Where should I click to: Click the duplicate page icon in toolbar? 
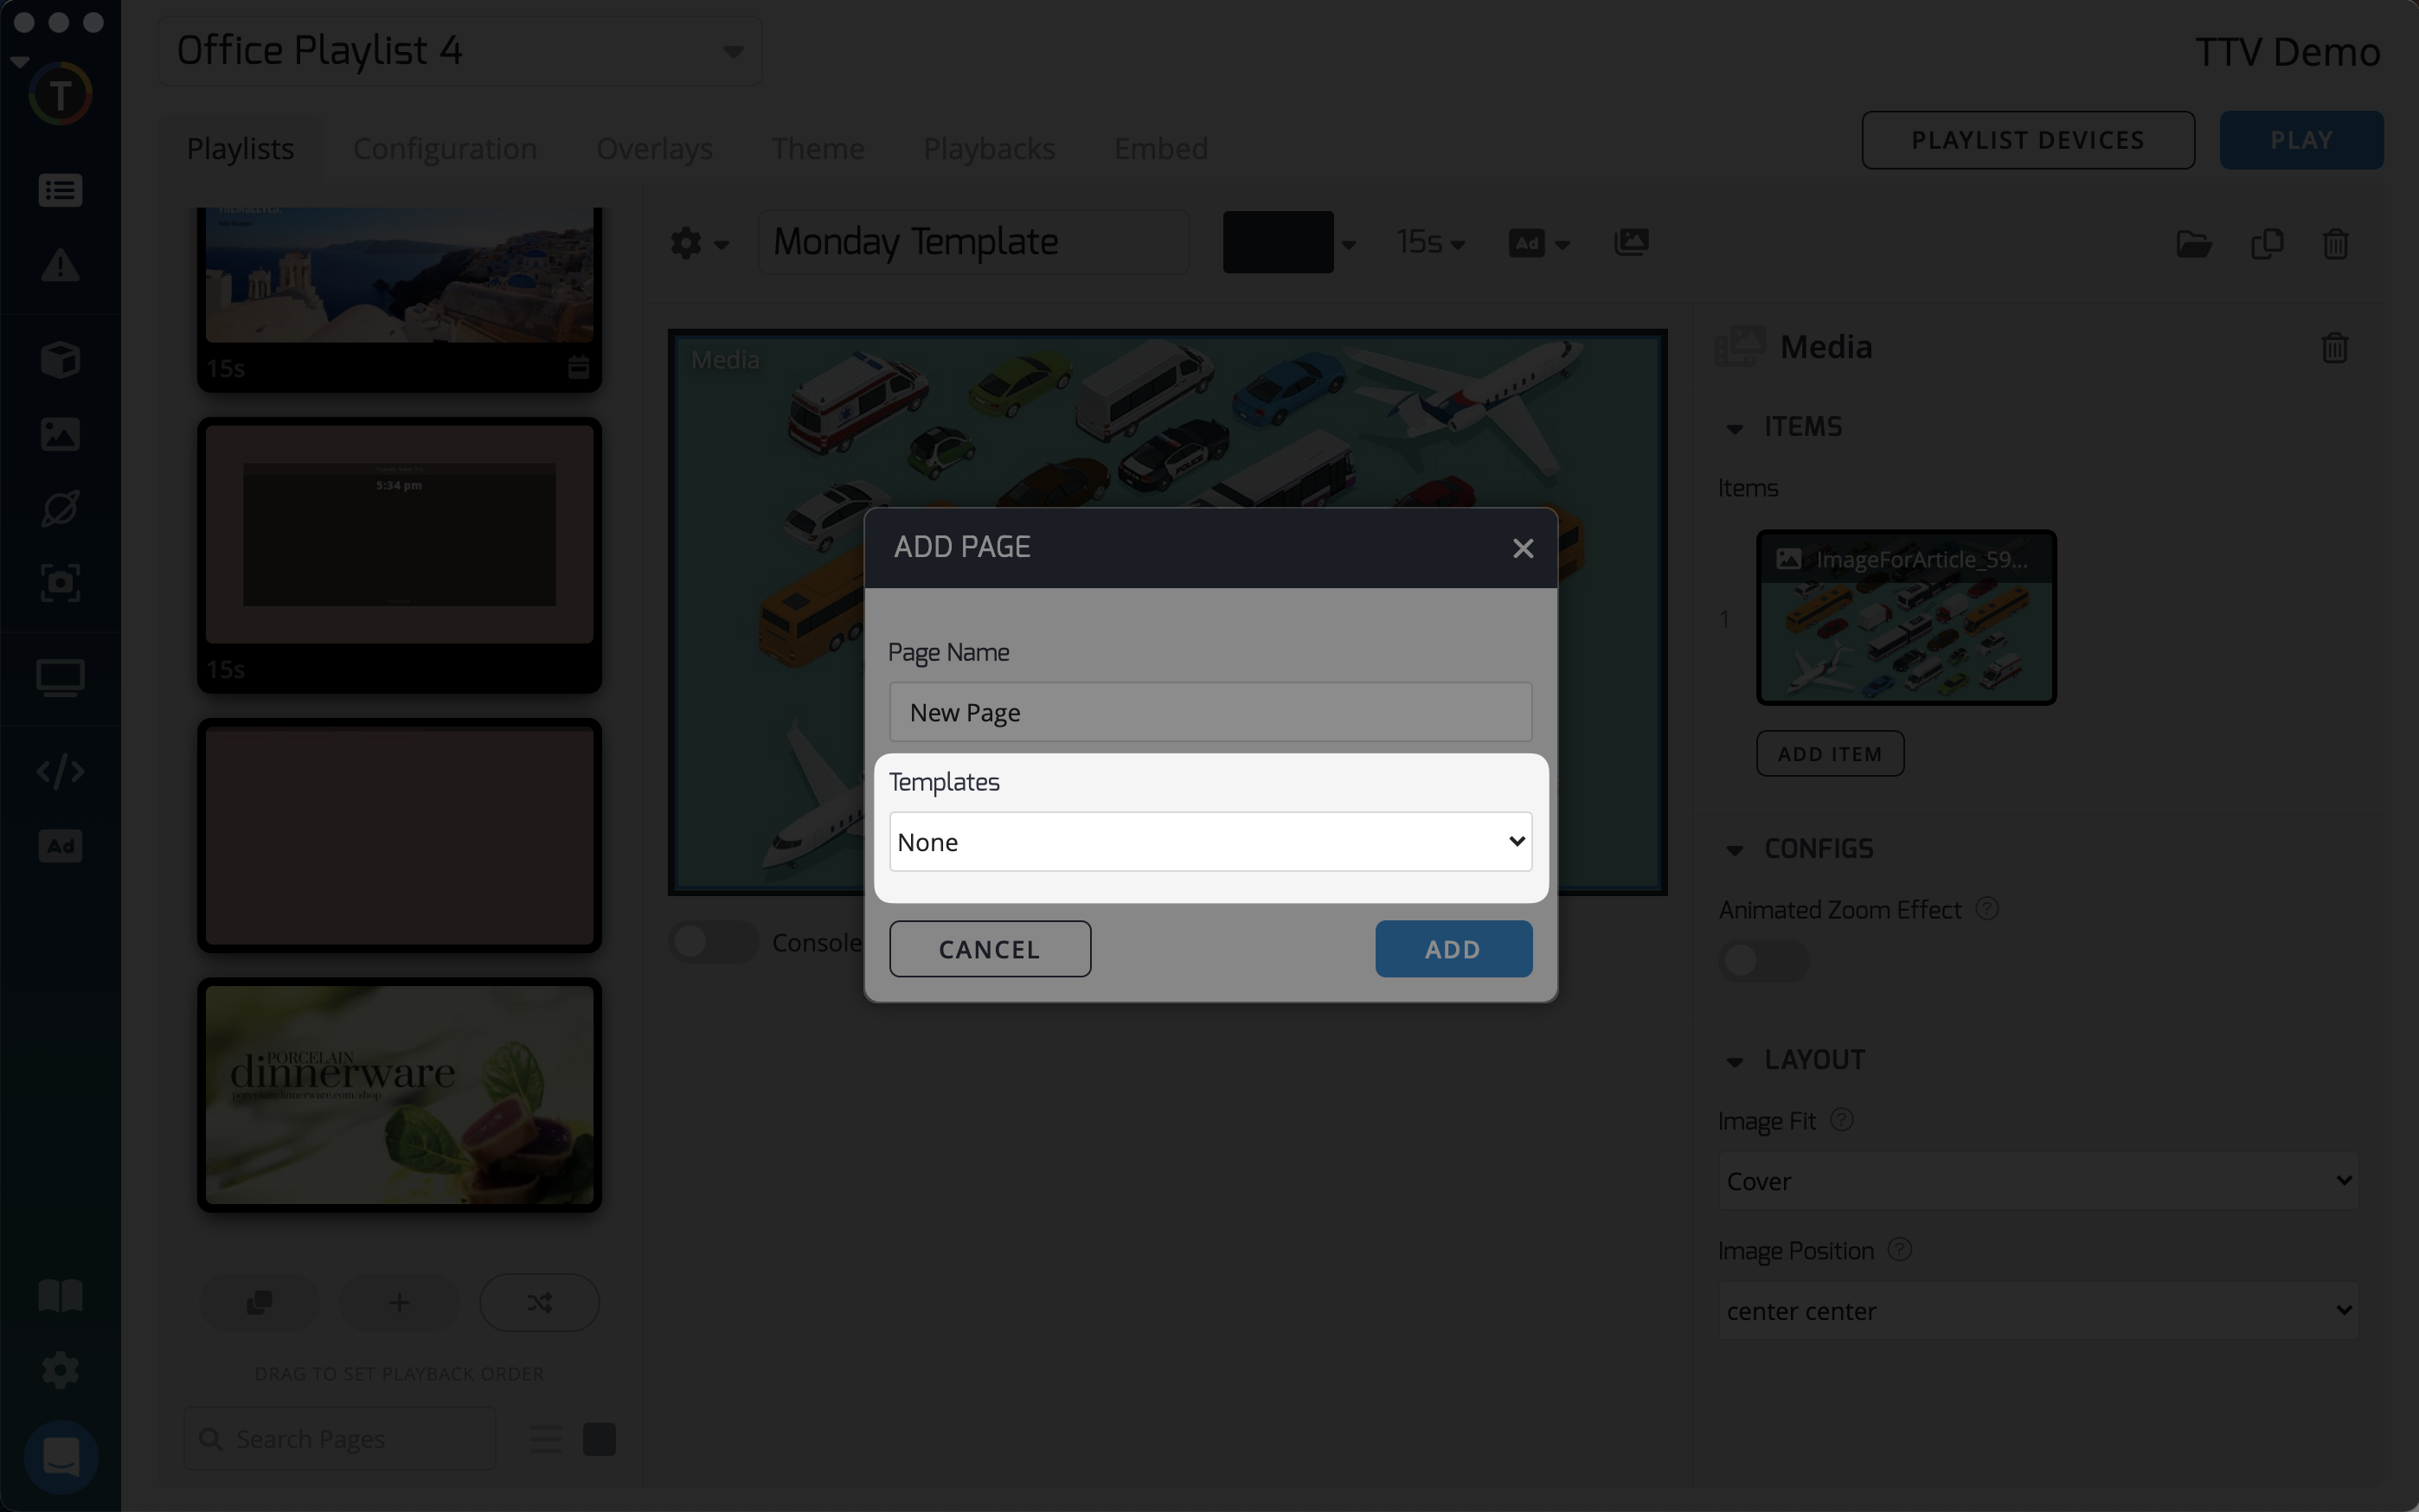point(2266,244)
